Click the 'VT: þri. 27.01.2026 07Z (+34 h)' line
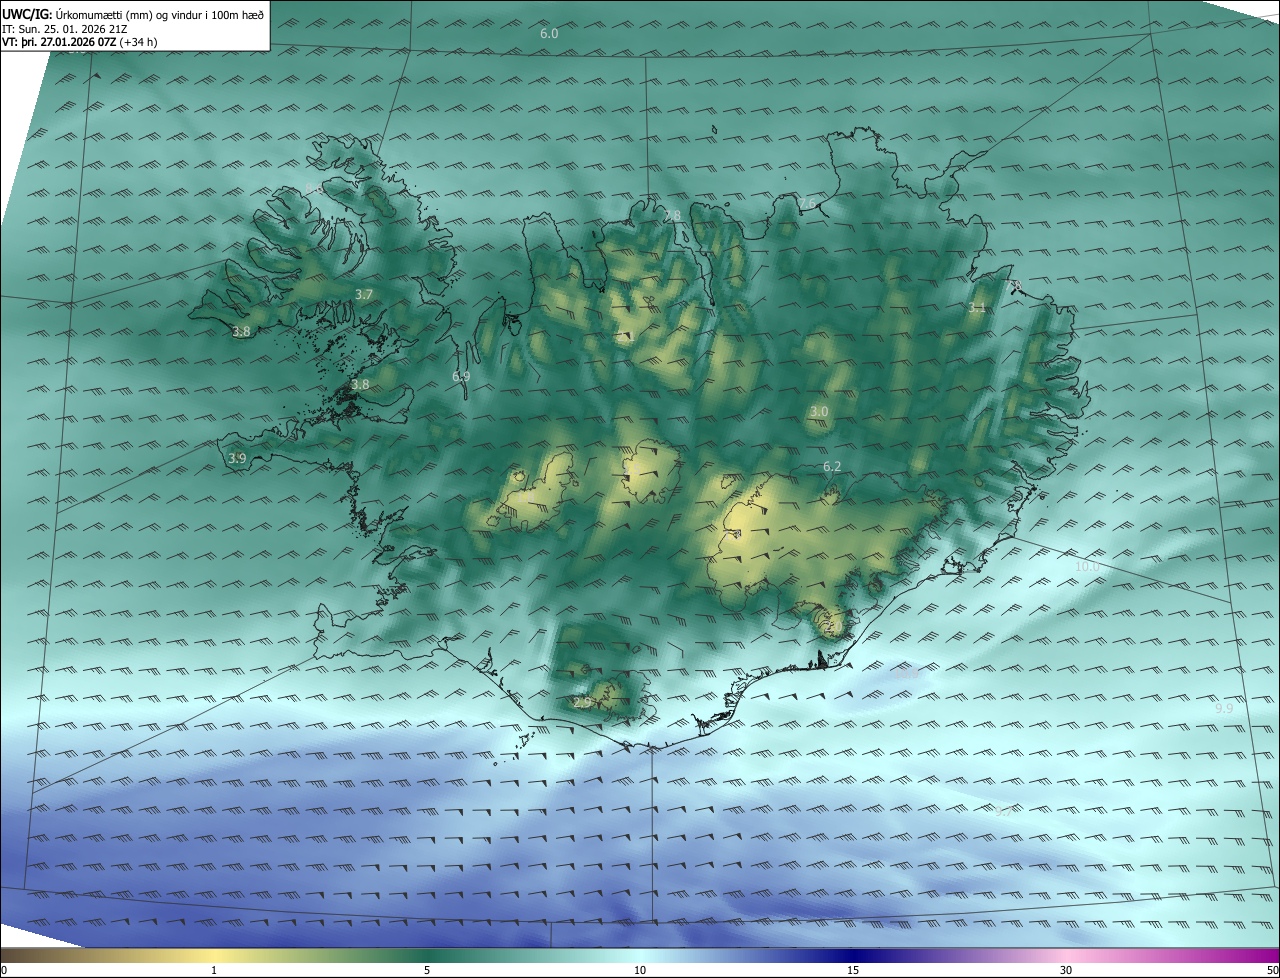Viewport: 1280px width, 978px height. point(80,42)
